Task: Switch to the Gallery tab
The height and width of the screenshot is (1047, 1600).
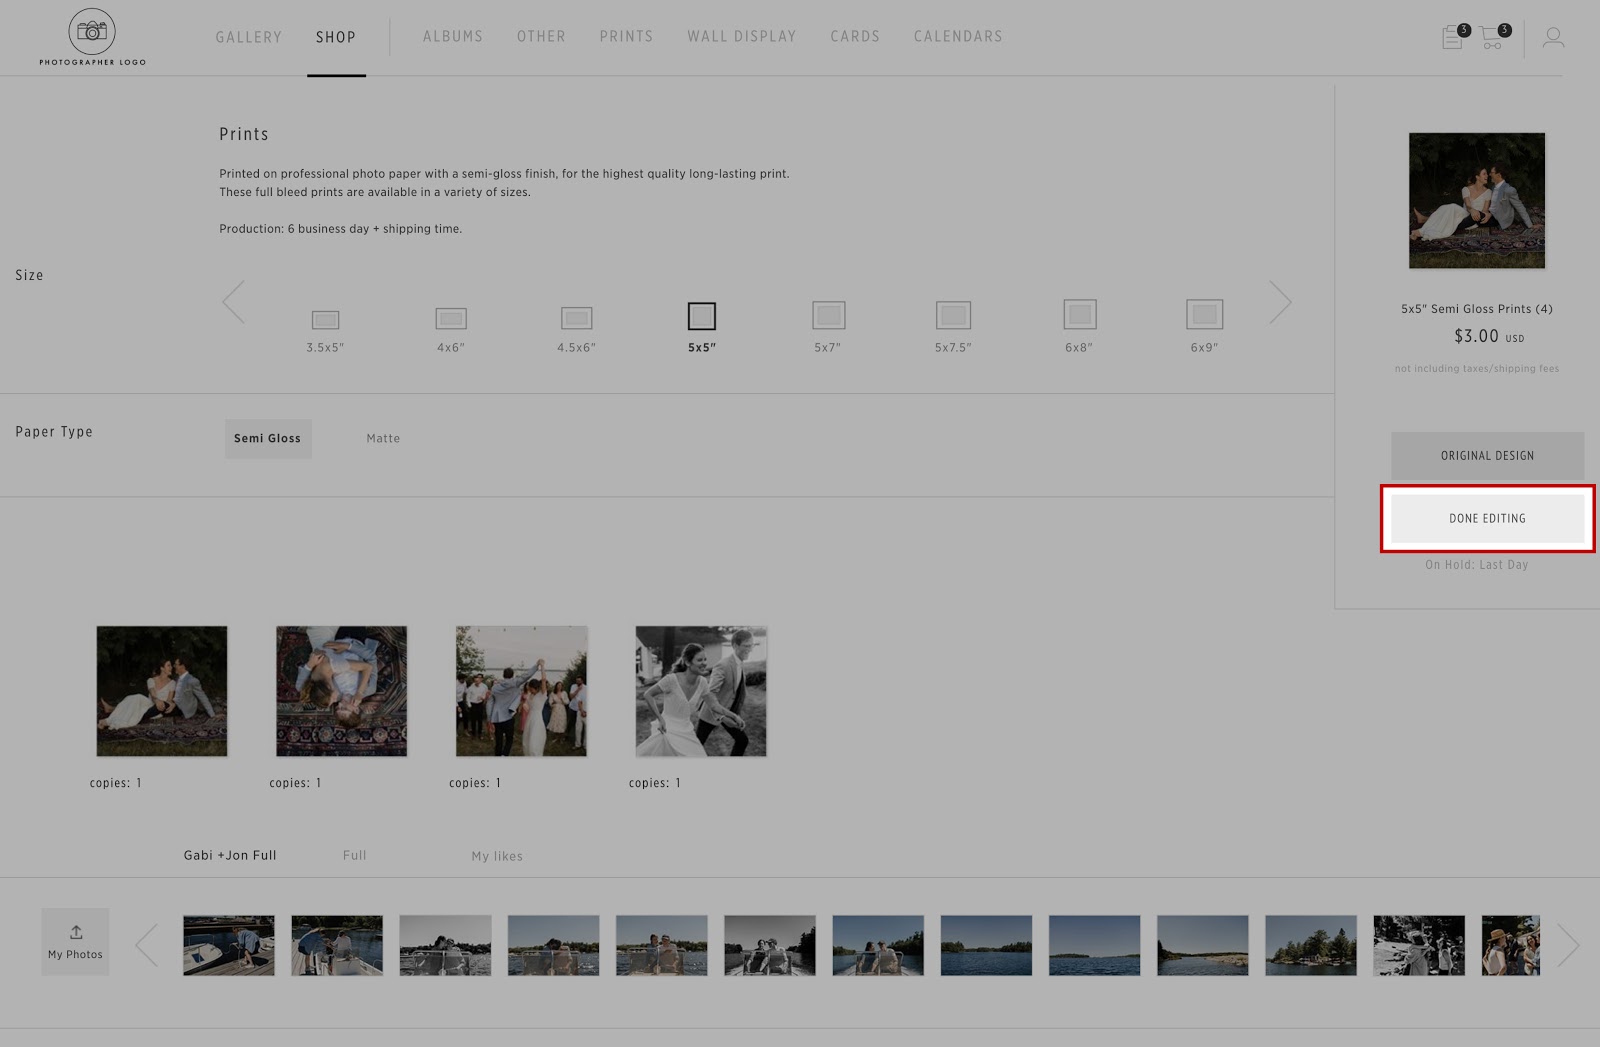Action: 249,37
